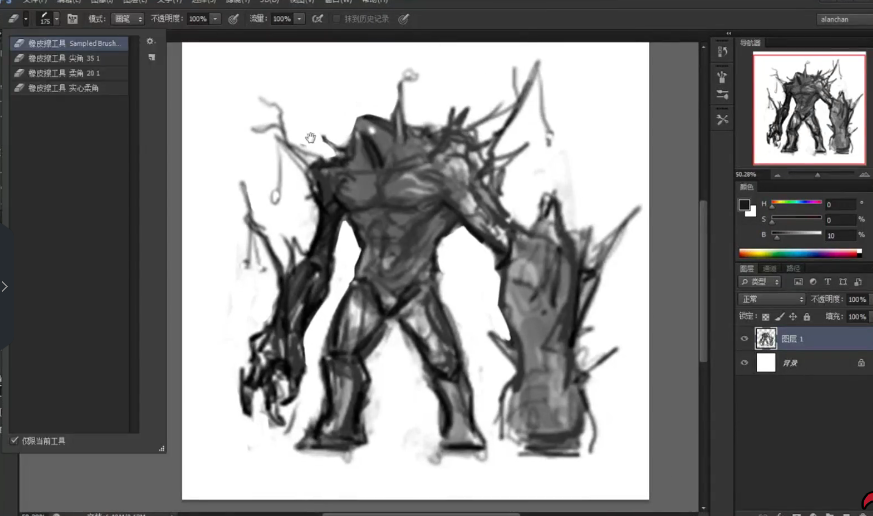Screen dimensions: 873x516
Task: Toggle the type layers filter T icon
Action: (x=828, y=282)
